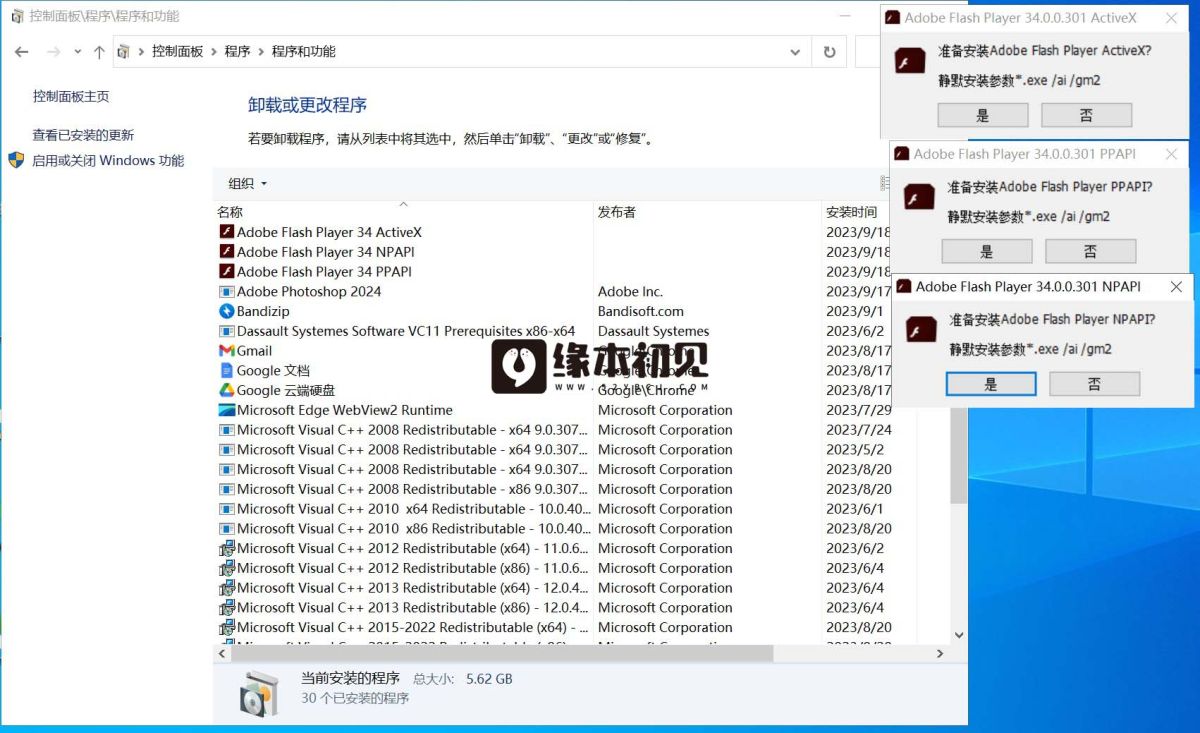Image resolution: width=1200 pixels, height=733 pixels.
Task: Click the 程序 breadcrumb segment
Action: (238, 52)
